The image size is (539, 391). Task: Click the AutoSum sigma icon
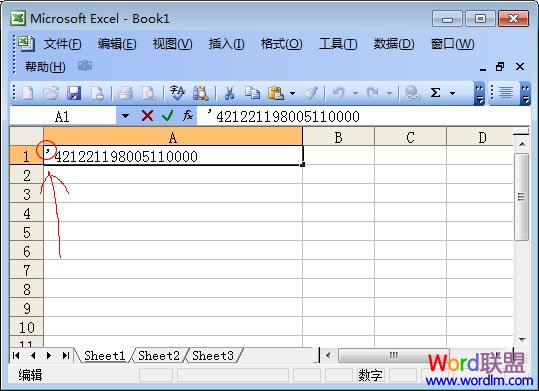[x=435, y=93]
